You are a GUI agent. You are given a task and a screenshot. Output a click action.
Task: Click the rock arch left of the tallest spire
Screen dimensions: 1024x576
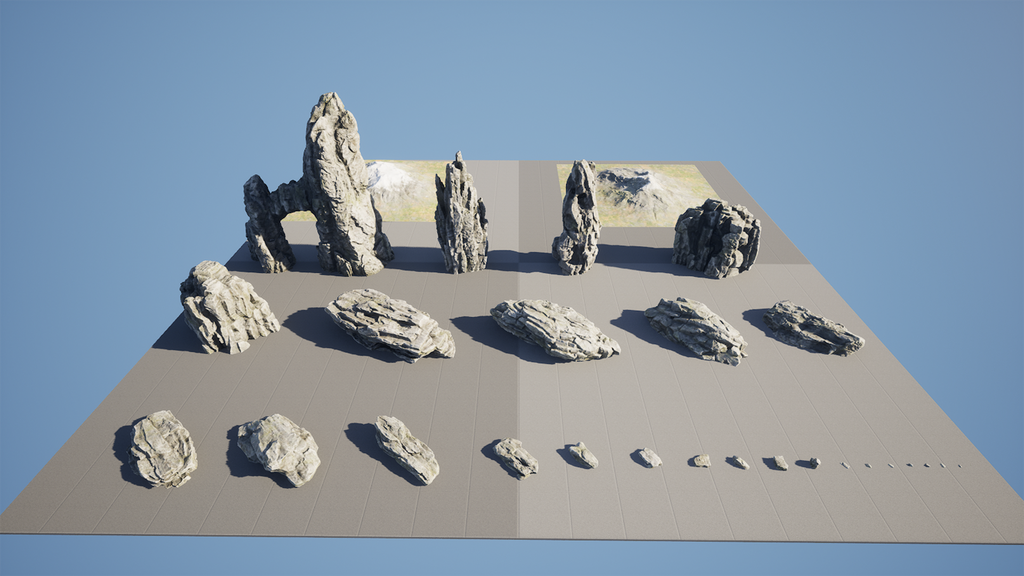266,222
